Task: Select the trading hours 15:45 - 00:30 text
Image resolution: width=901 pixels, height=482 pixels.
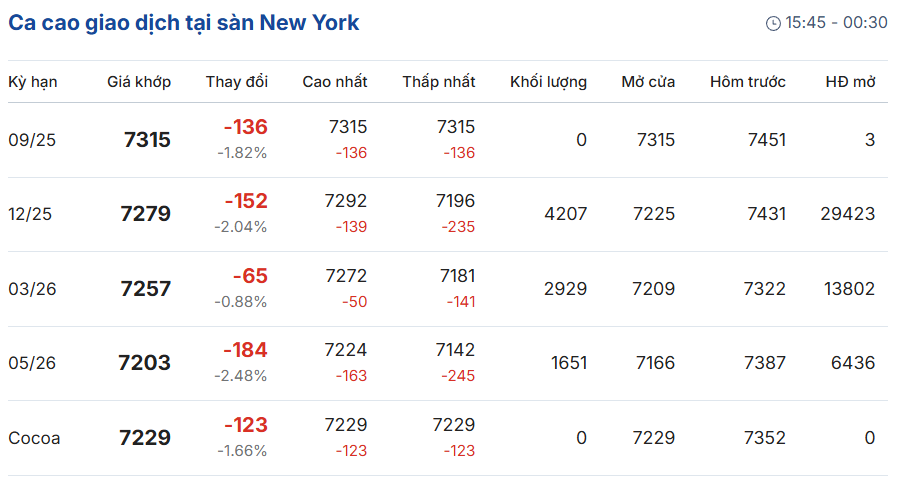Action: point(836,22)
